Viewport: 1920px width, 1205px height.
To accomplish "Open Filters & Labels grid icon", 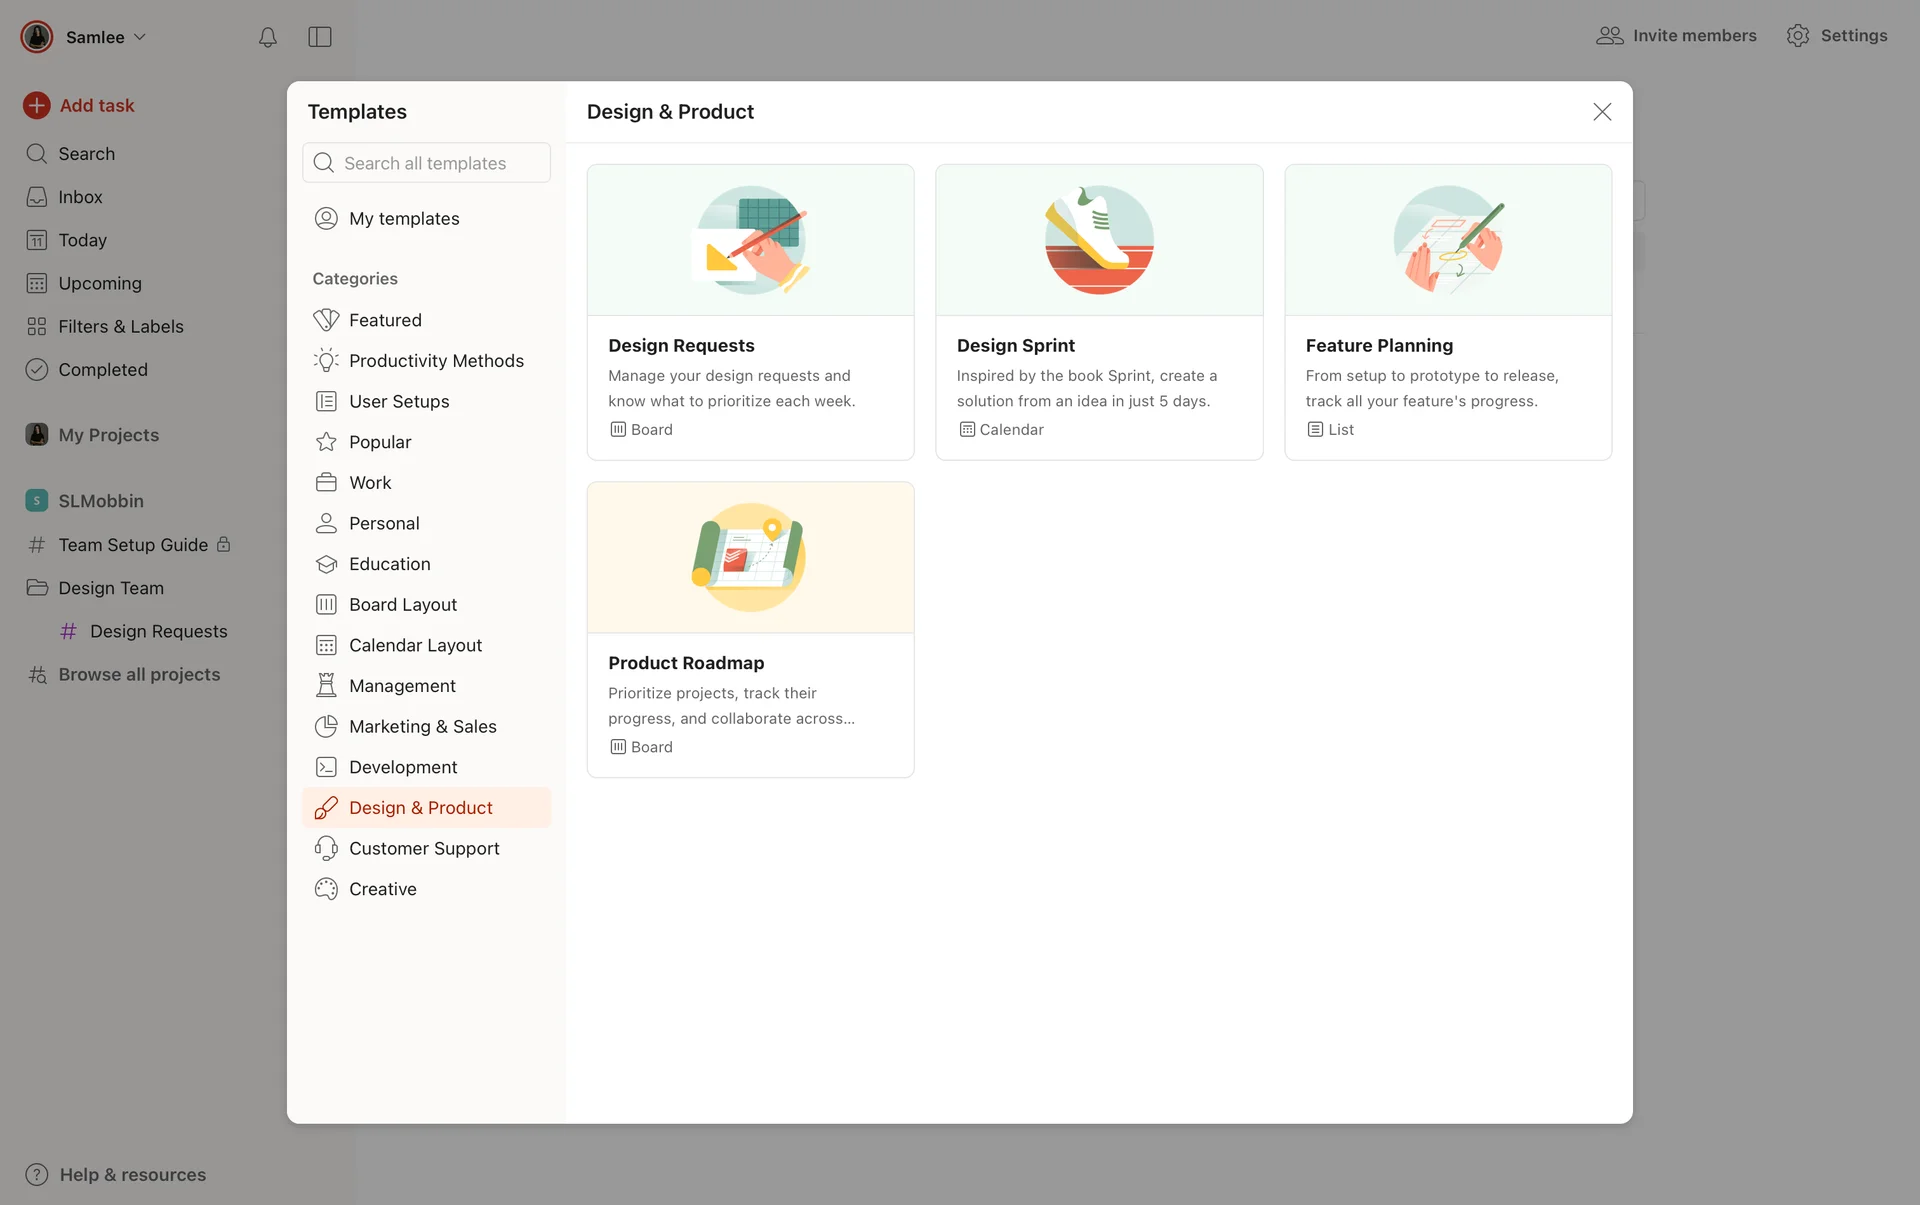I will tap(37, 326).
